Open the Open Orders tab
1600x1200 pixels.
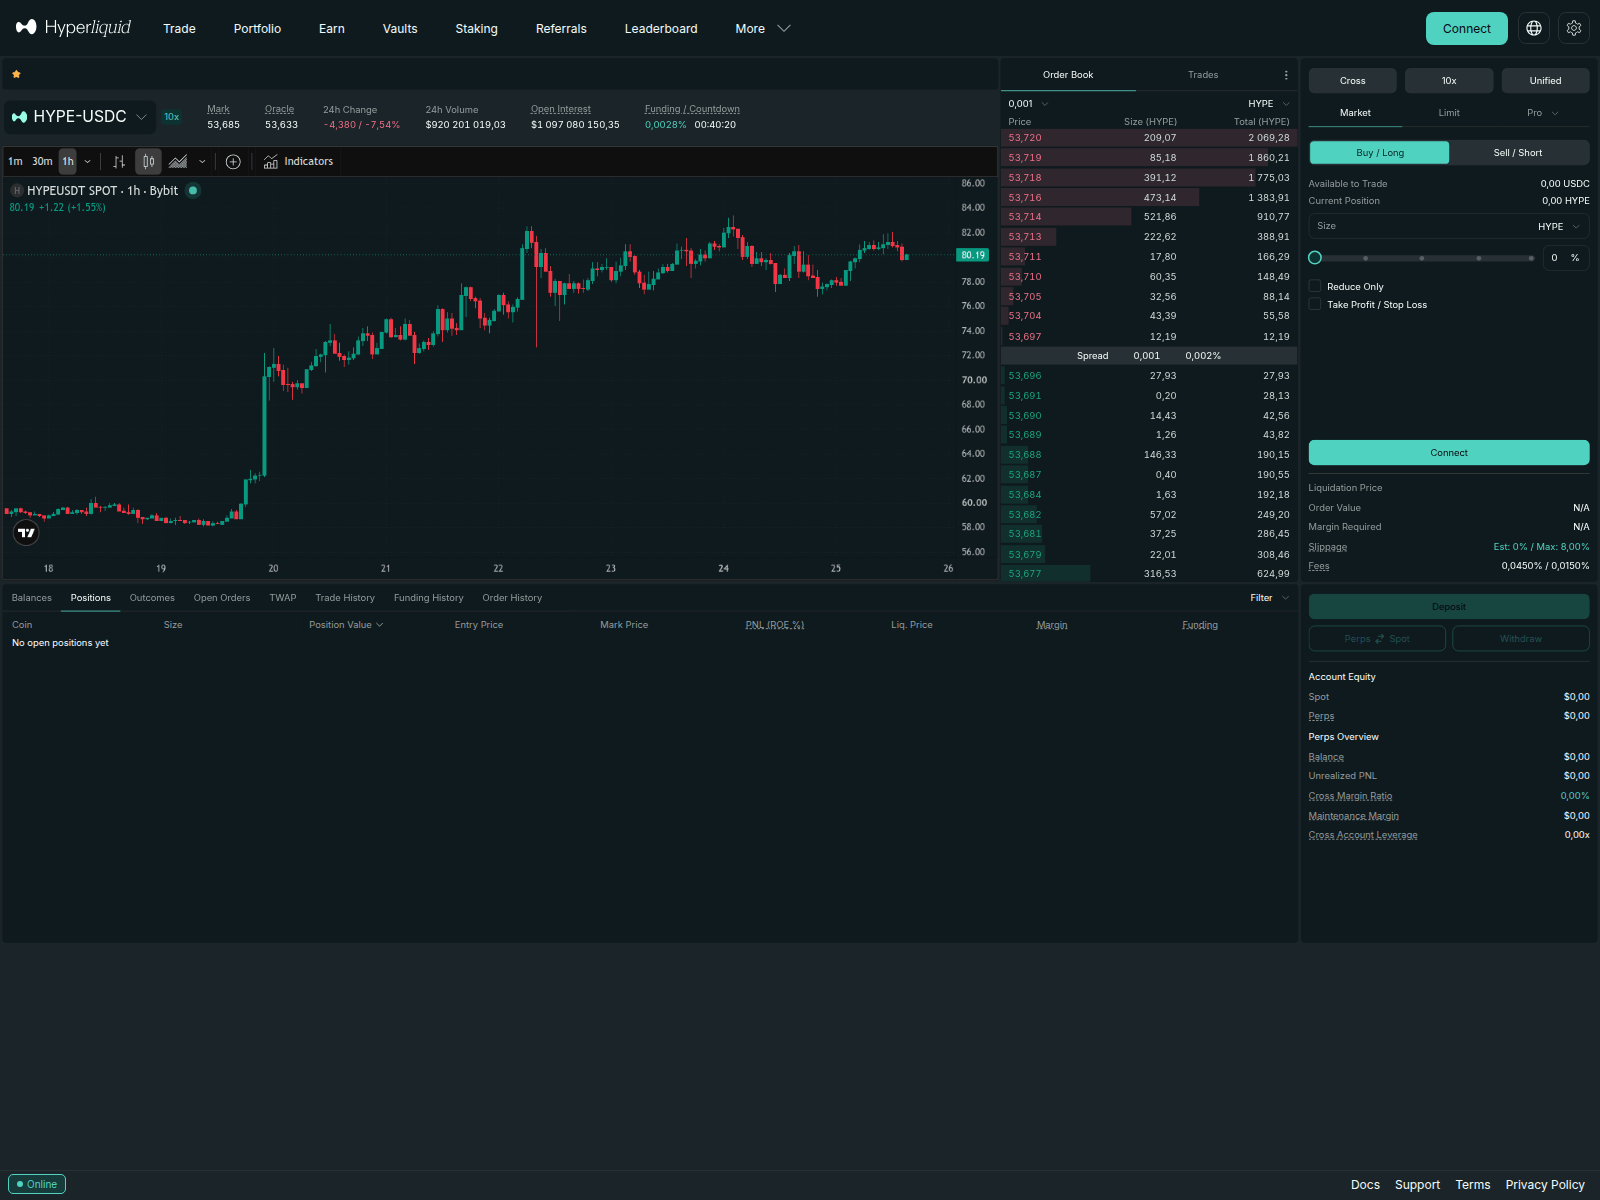pos(222,598)
